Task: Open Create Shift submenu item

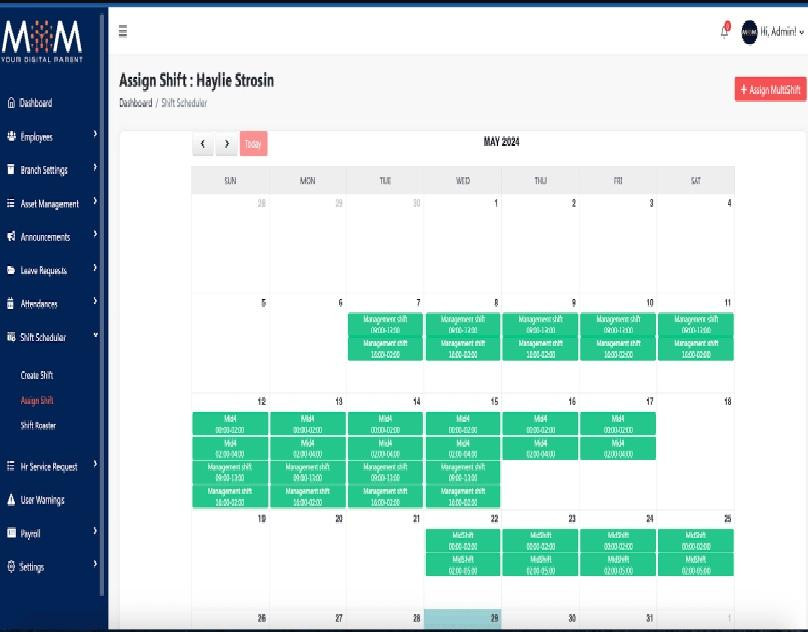Action: tap(37, 376)
